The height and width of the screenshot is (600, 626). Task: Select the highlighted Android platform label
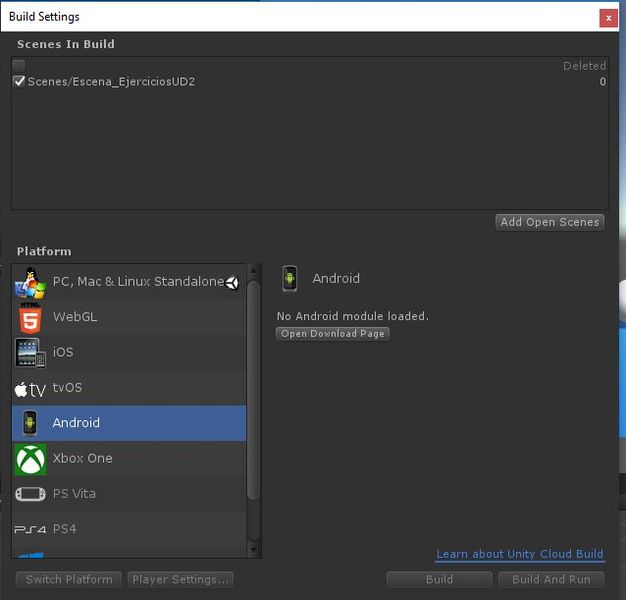click(76, 423)
